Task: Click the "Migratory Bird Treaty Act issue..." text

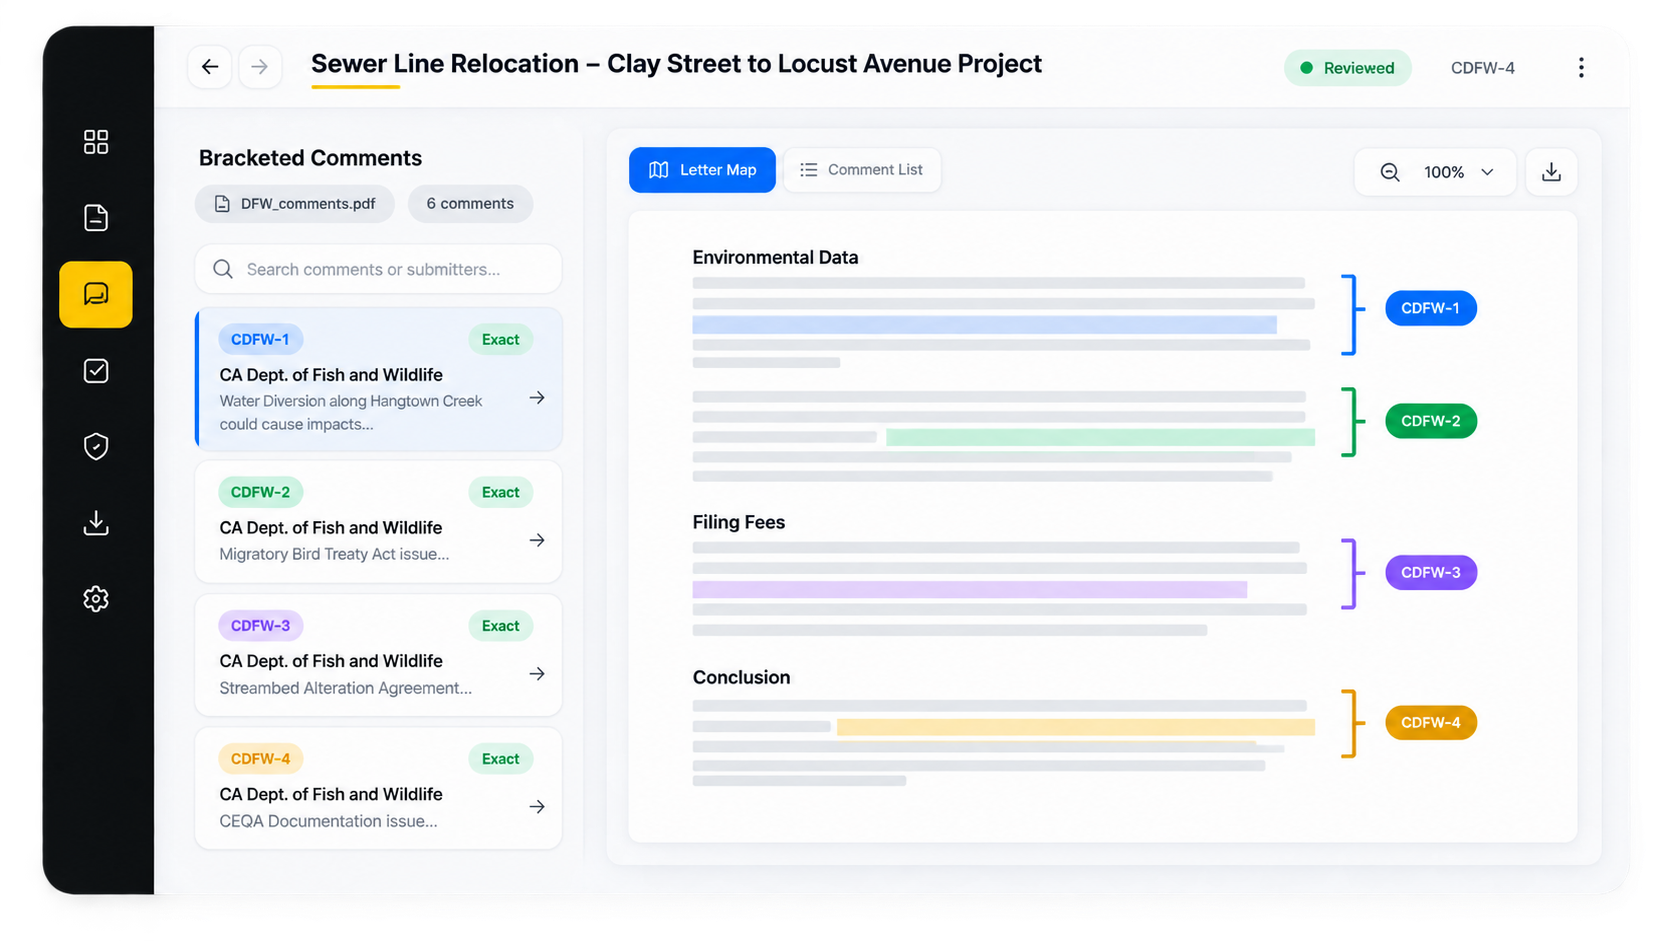Action: [334, 554]
